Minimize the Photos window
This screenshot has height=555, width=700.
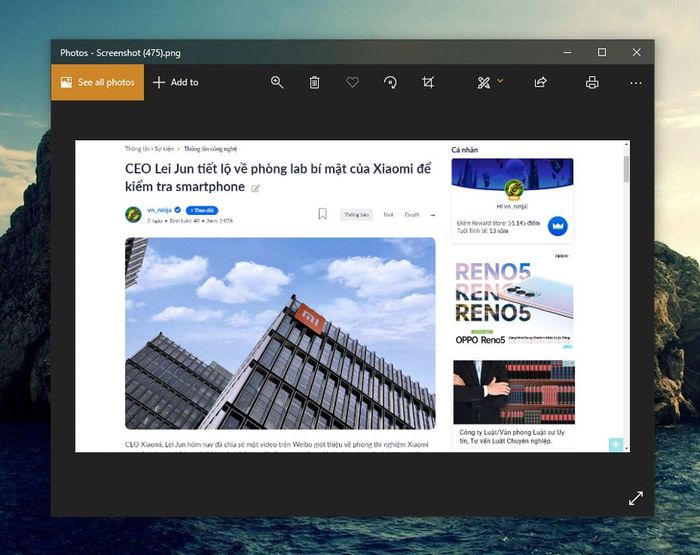point(567,52)
